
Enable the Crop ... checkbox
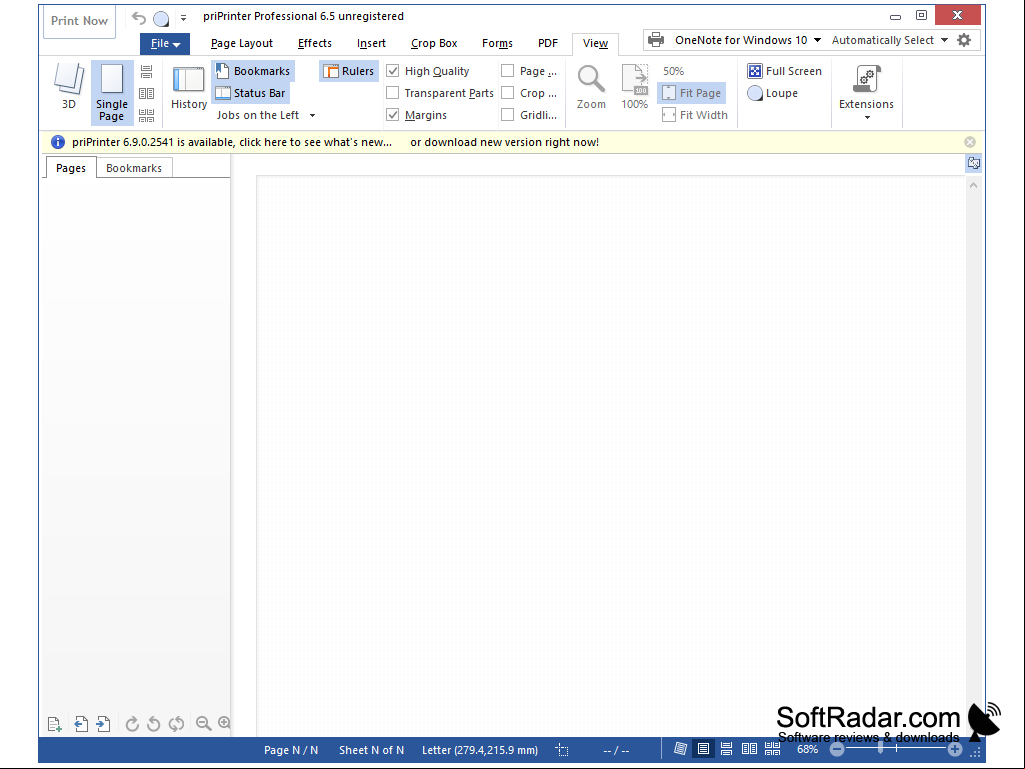tap(507, 93)
